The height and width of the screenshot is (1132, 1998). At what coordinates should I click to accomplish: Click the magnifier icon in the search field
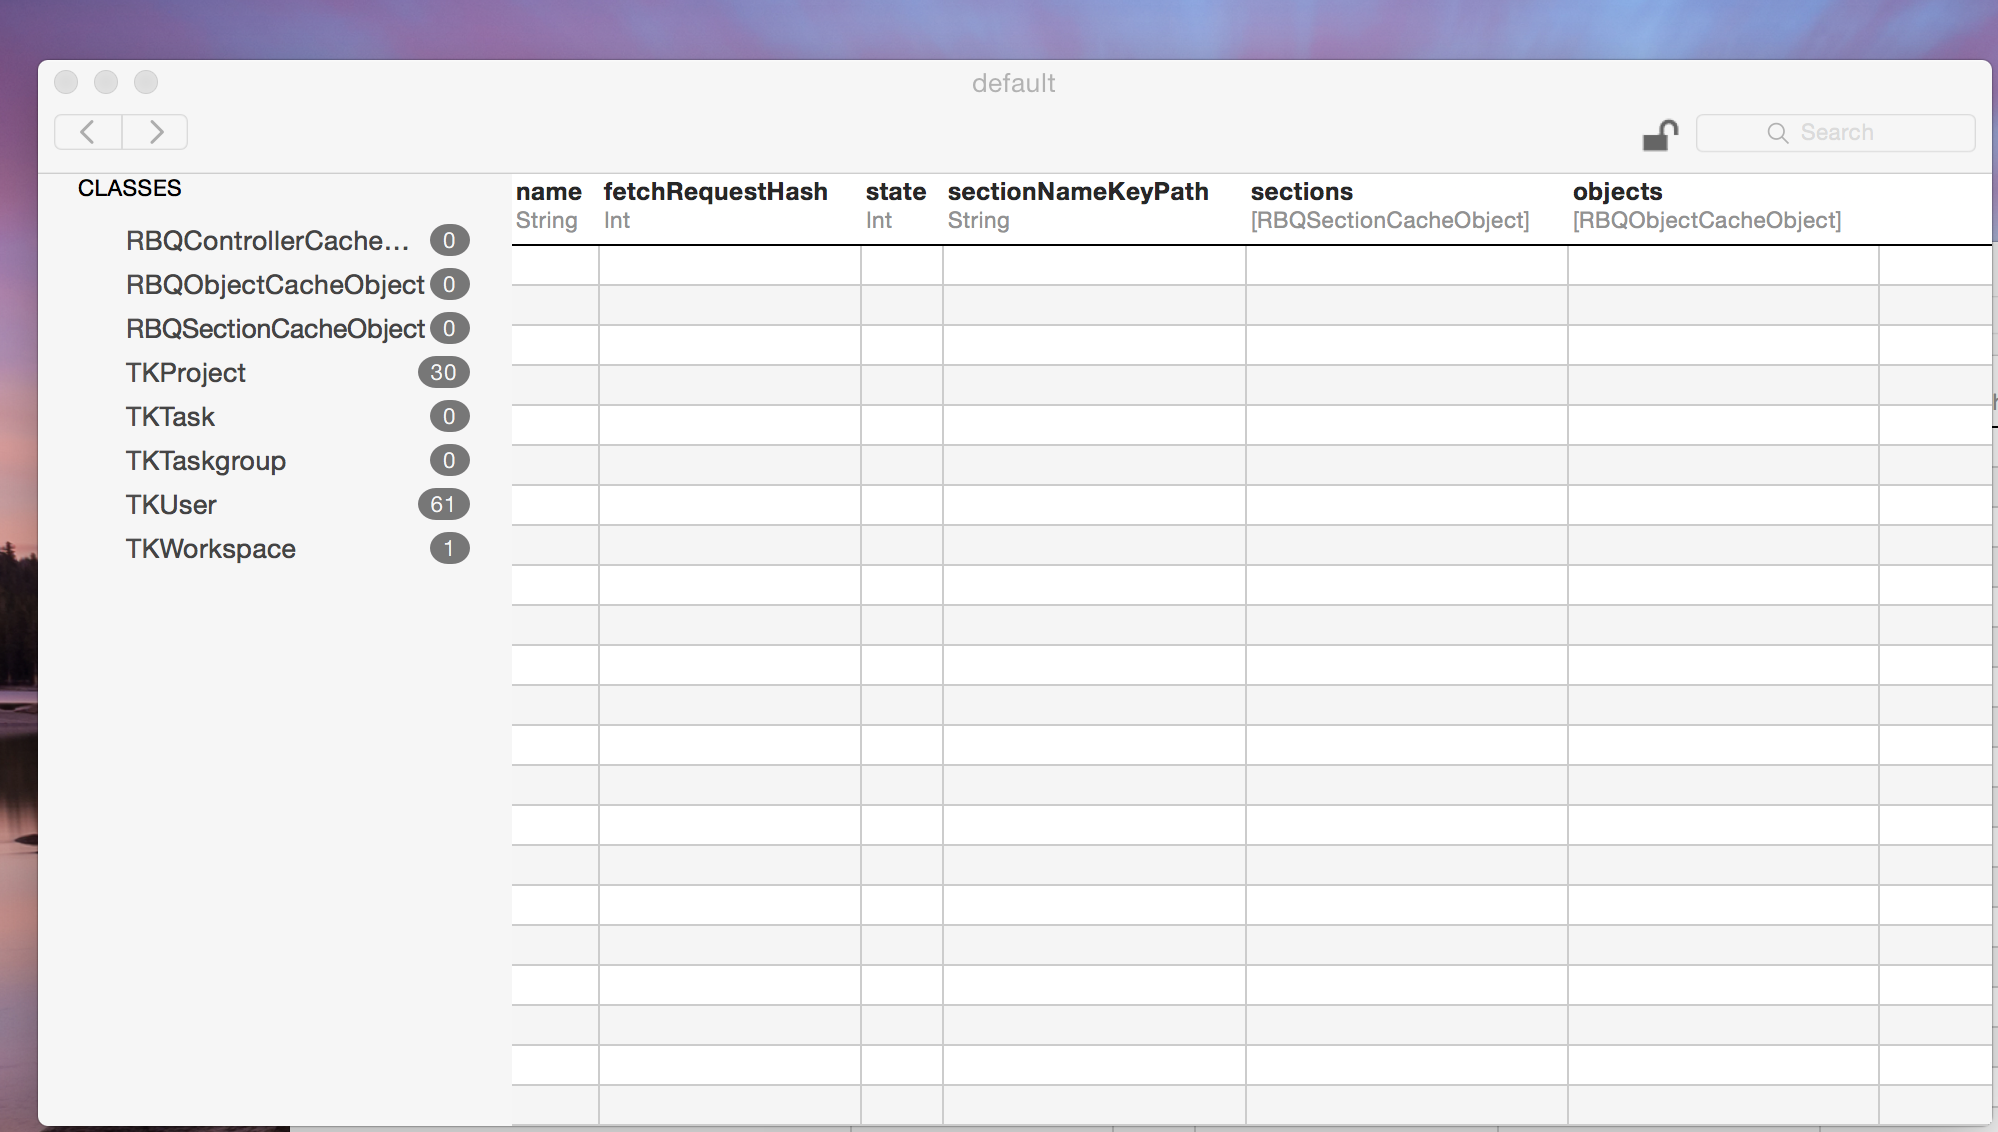tap(1777, 133)
